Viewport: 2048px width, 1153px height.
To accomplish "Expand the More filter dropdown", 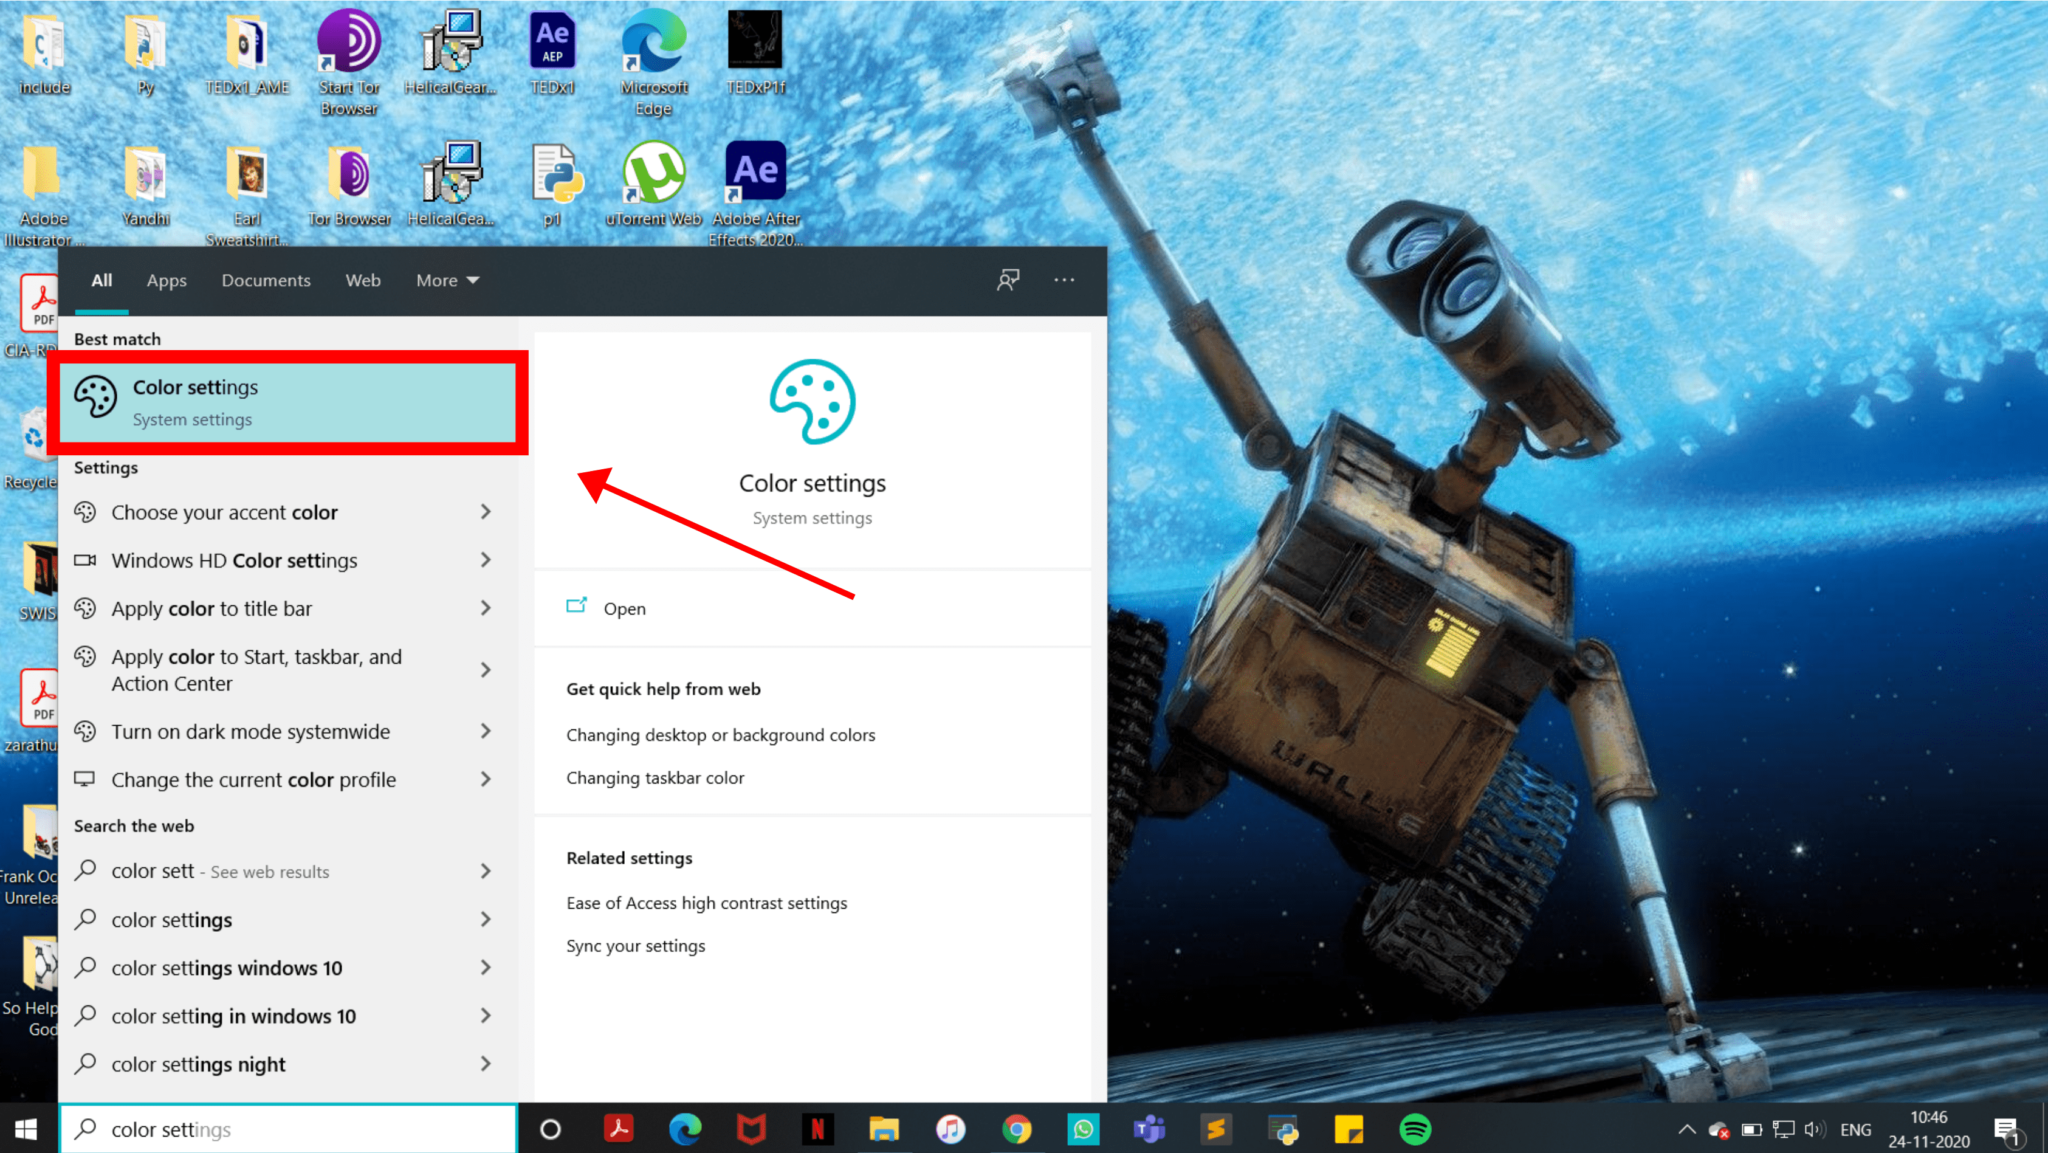I will [447, 280].
